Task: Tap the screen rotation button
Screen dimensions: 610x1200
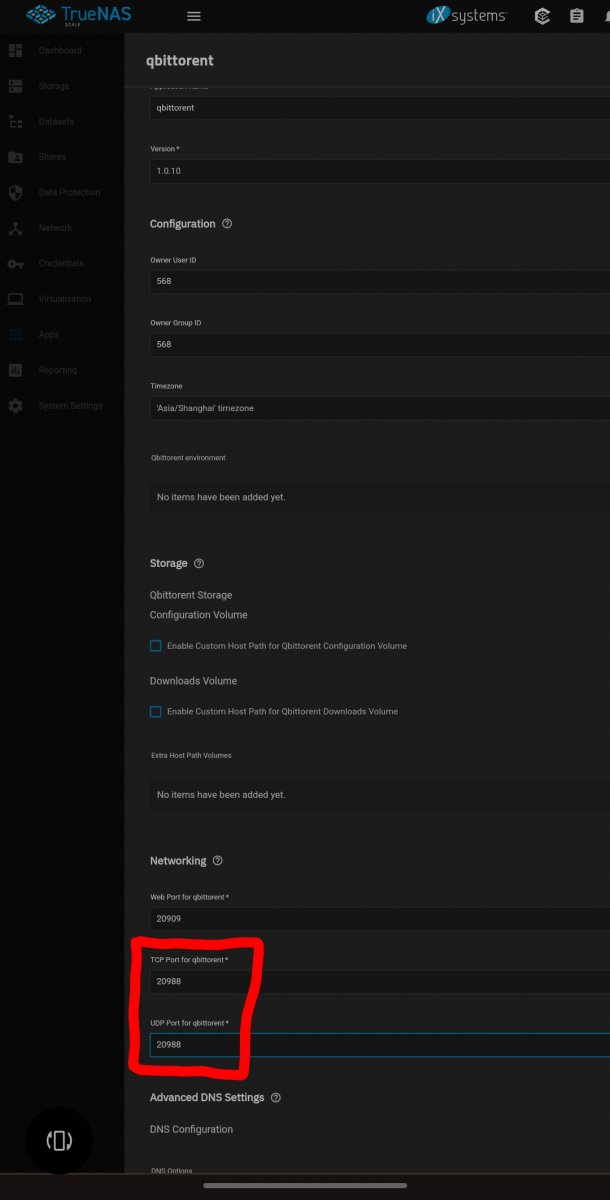Action: (x=59, y=1141)
